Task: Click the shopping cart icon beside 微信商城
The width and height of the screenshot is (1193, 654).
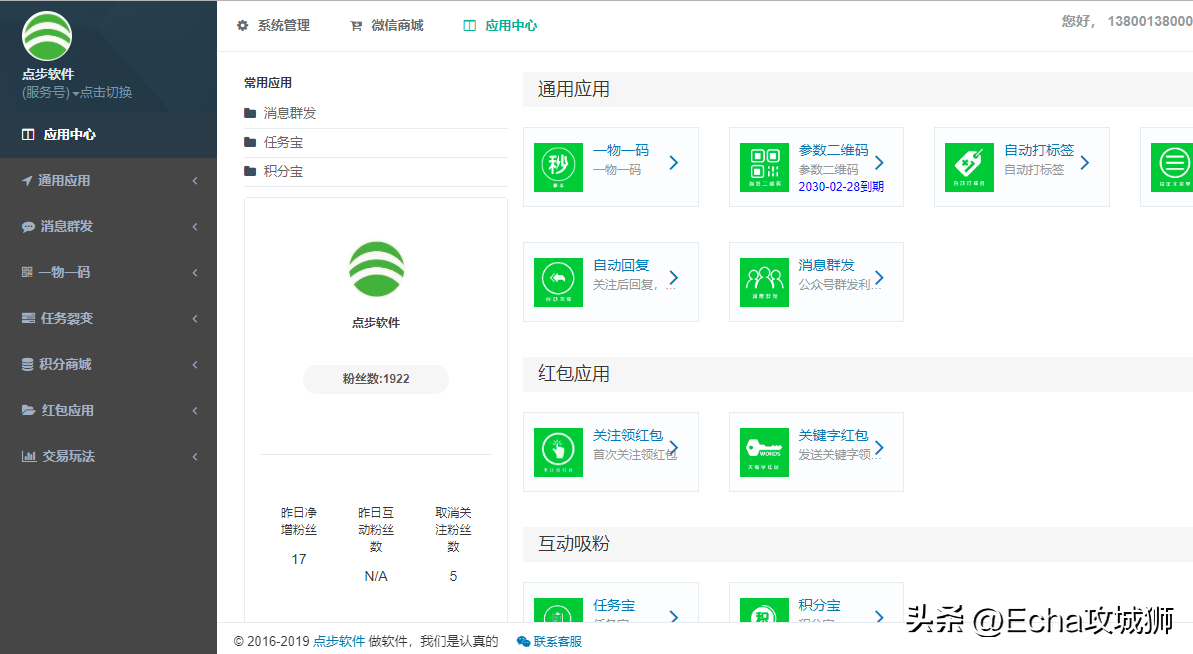Action: coord(355,26)
